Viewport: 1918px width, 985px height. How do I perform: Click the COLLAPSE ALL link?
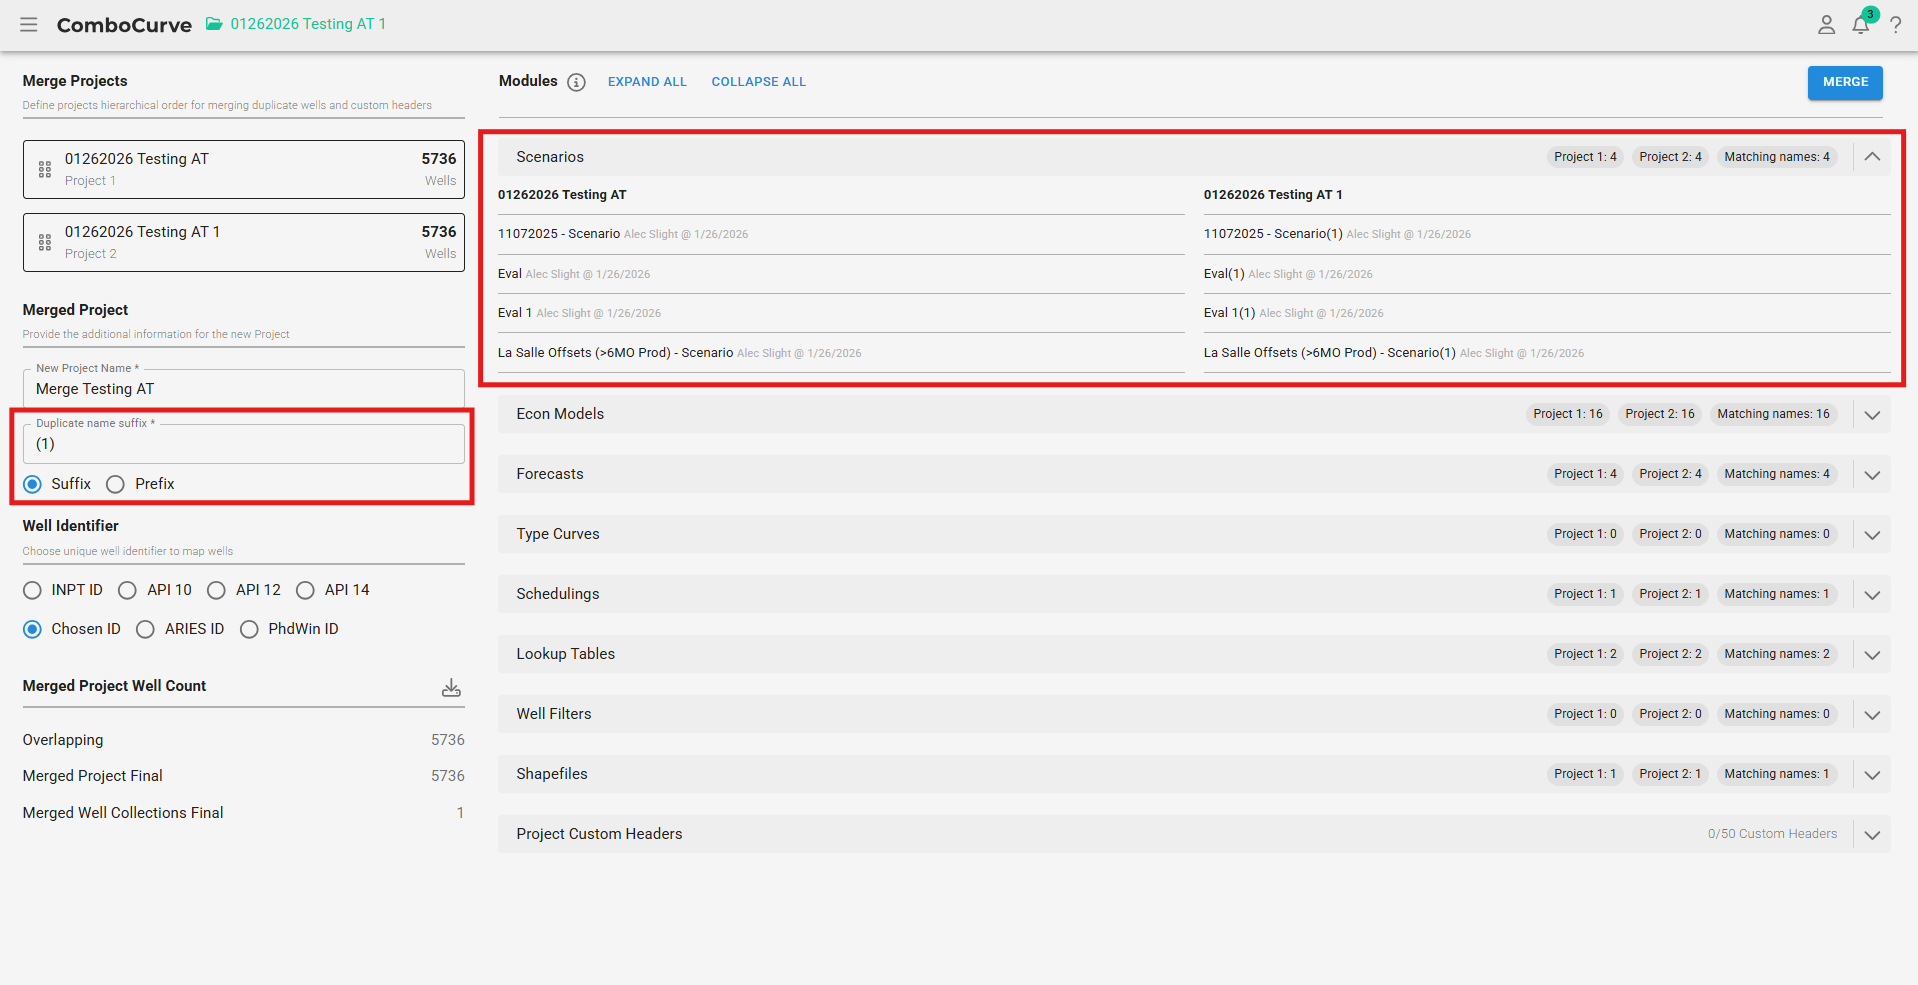(758, 82)
